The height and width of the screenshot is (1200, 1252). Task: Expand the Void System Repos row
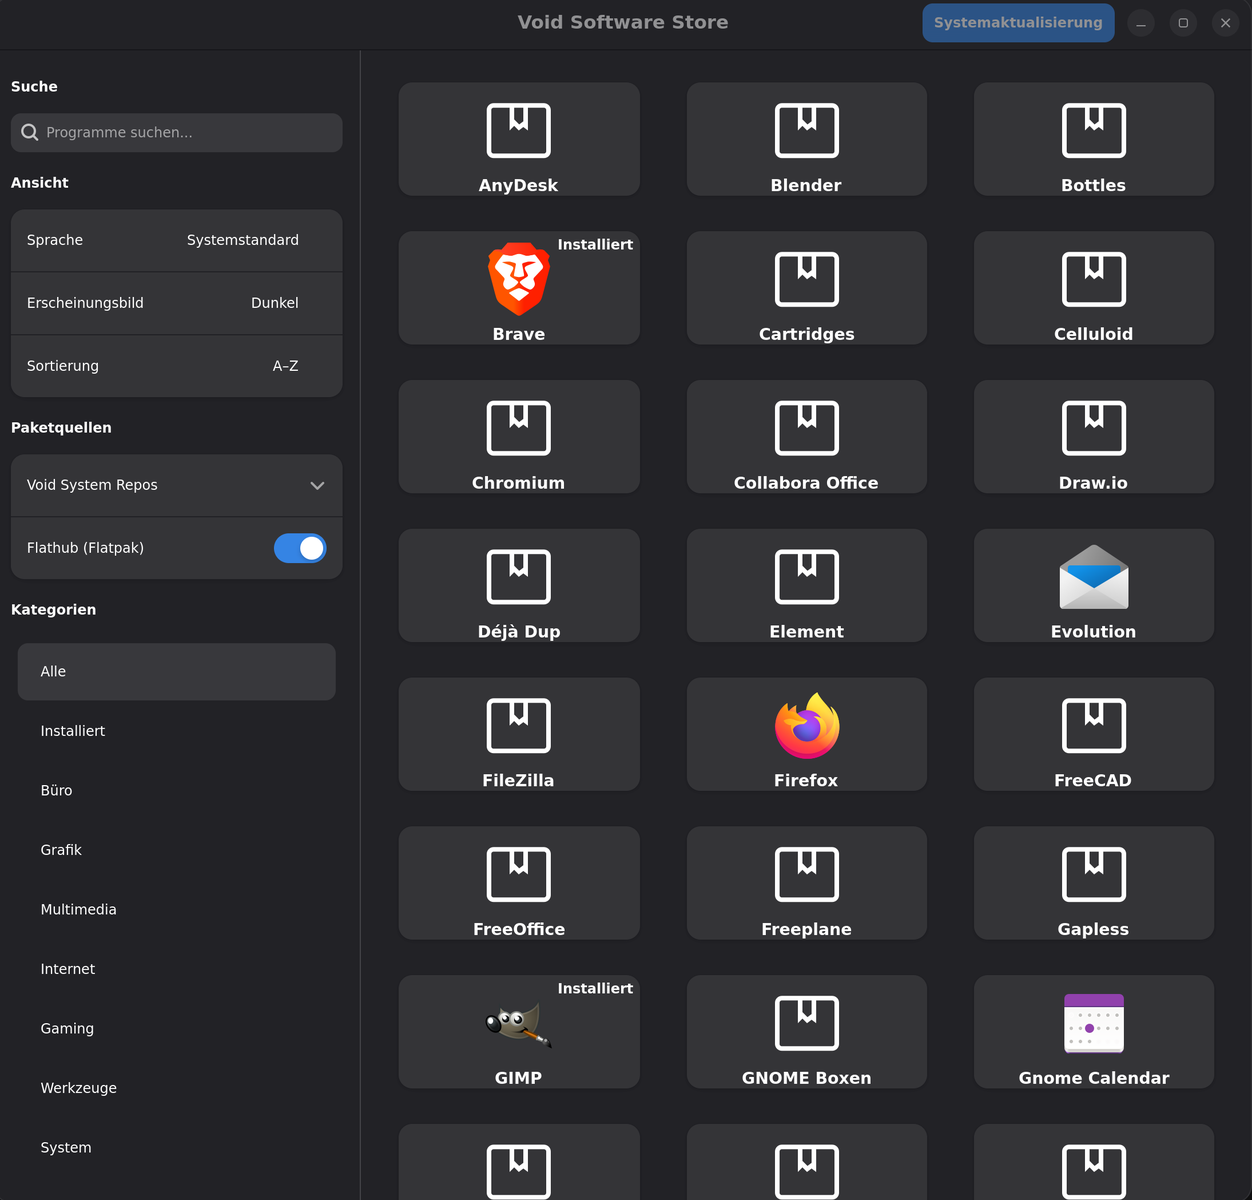[x=176, y=485]
